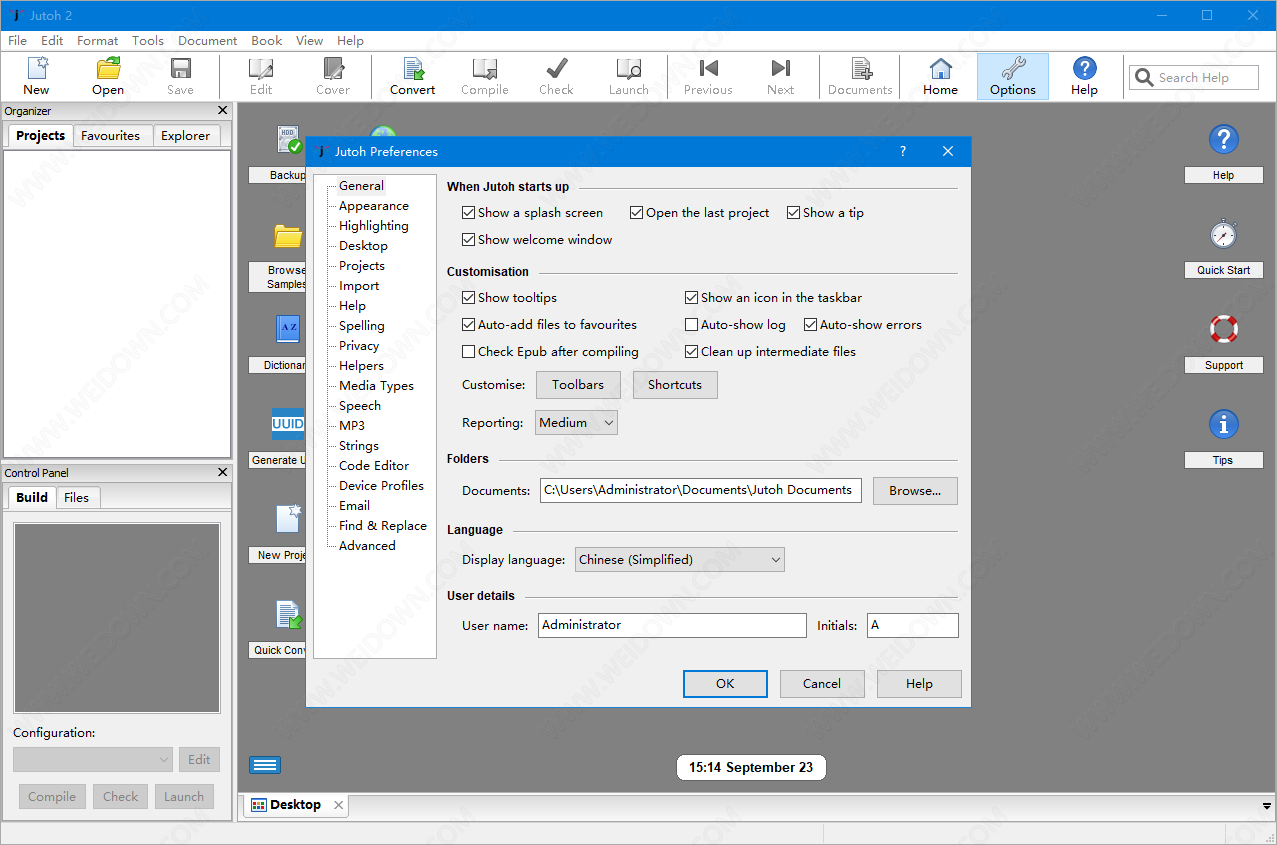Screen dimensions: 1277x845
Task: Open the Reporting dropdown set to Medium
Action: 577,423
